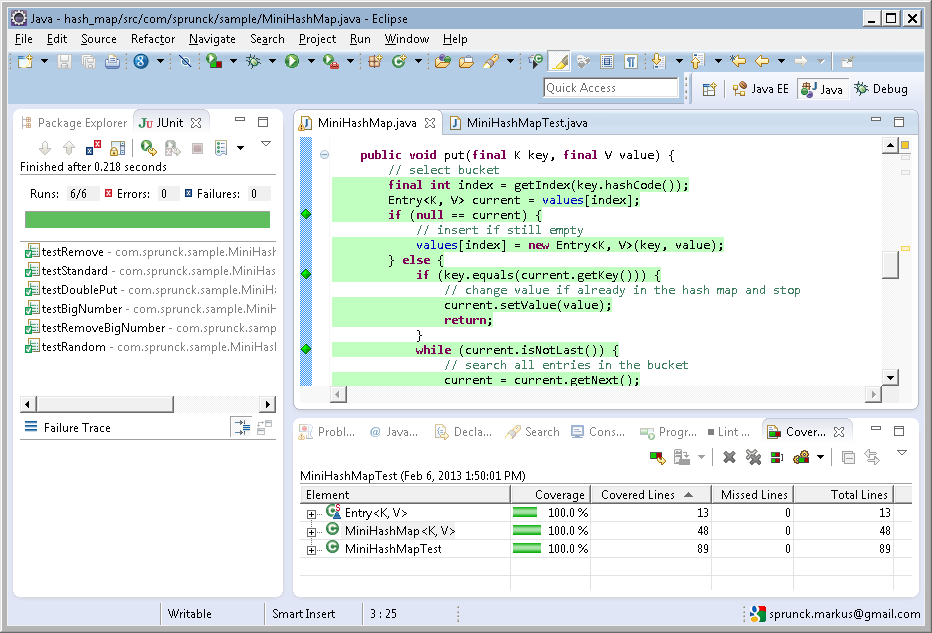Click Relaunch Coverage Session icon
The height and width of the screenshot is (633, 932).
pyautogui.click(x=657, y=457)
